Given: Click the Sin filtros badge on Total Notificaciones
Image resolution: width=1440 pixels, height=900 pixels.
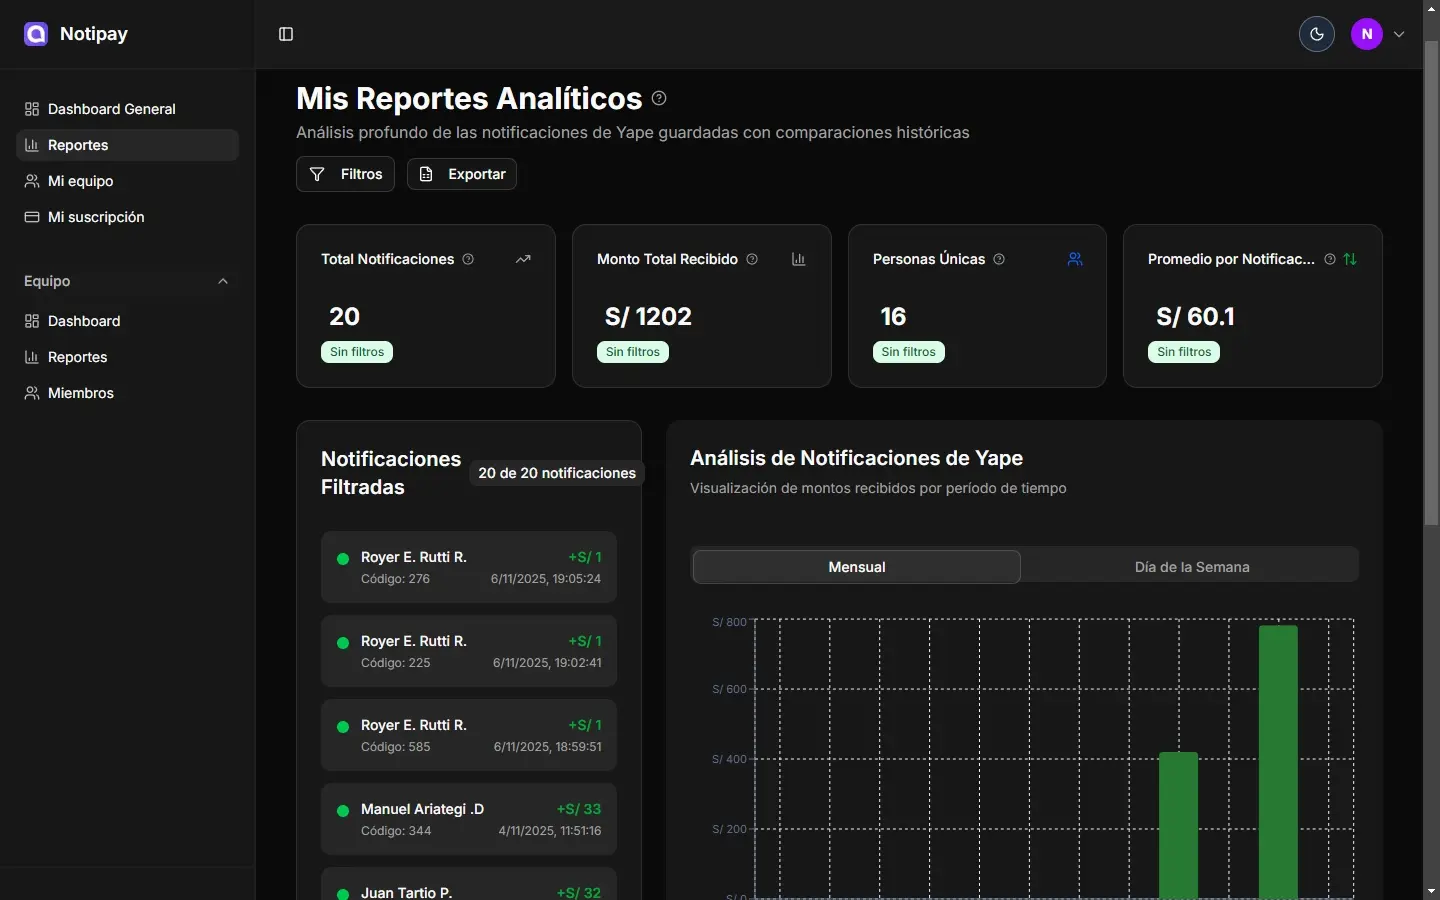Looking at the screenshot, I should click(356, 352).
